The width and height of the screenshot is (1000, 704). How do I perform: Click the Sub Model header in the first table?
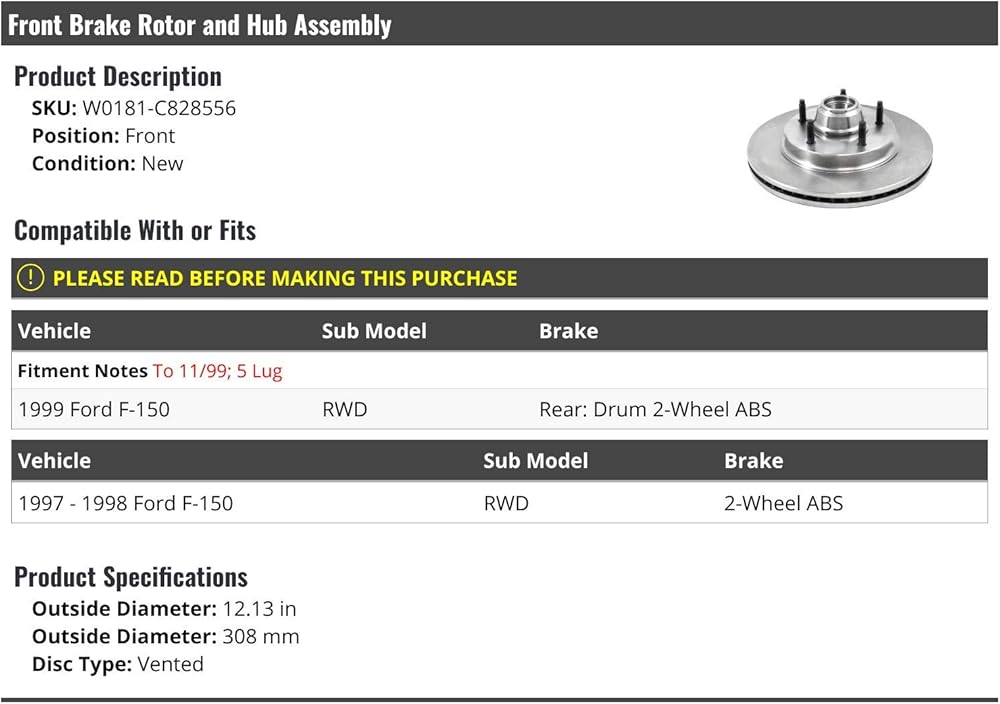(x=374, y=331)
